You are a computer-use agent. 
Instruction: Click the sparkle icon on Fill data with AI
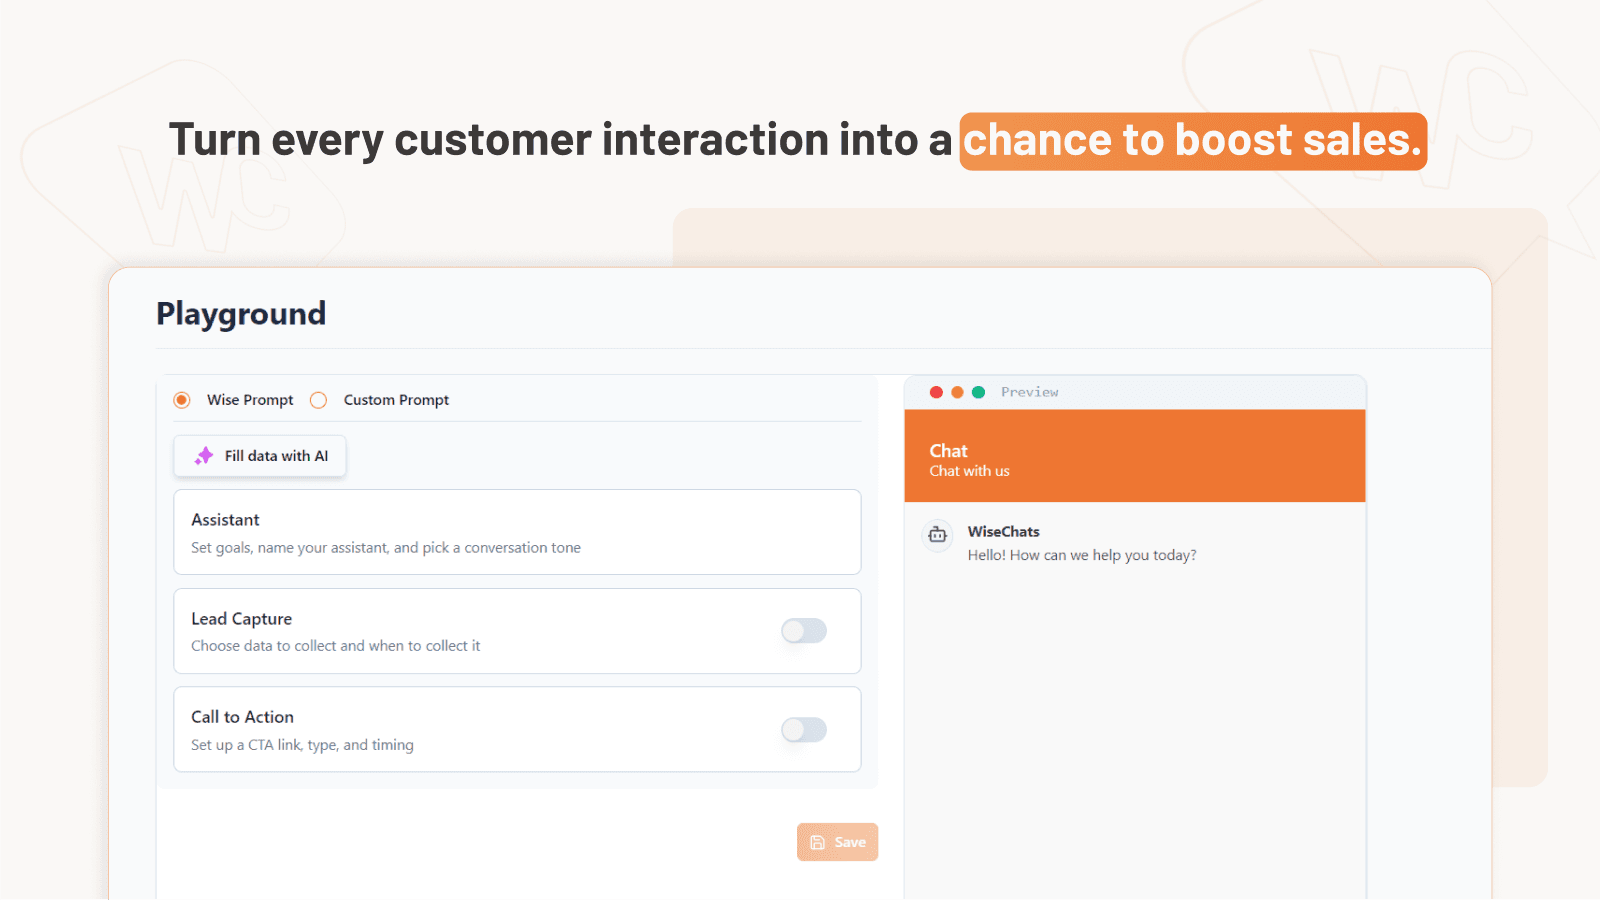[204, 455]
